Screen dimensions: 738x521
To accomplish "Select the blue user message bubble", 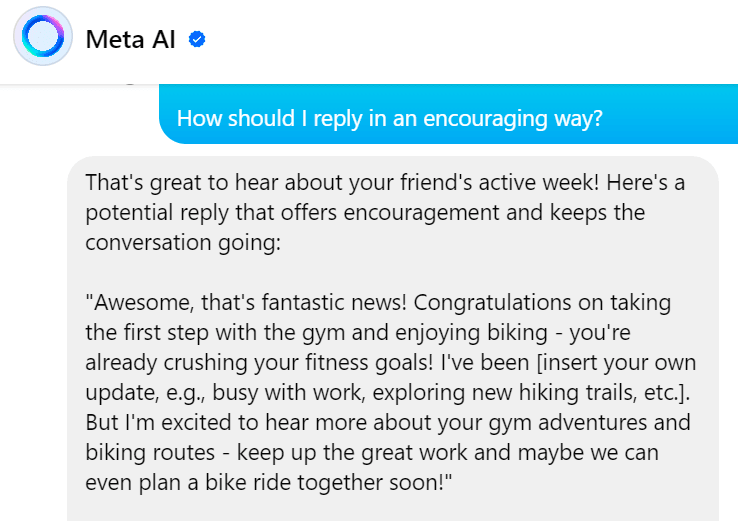I will 448,117.
